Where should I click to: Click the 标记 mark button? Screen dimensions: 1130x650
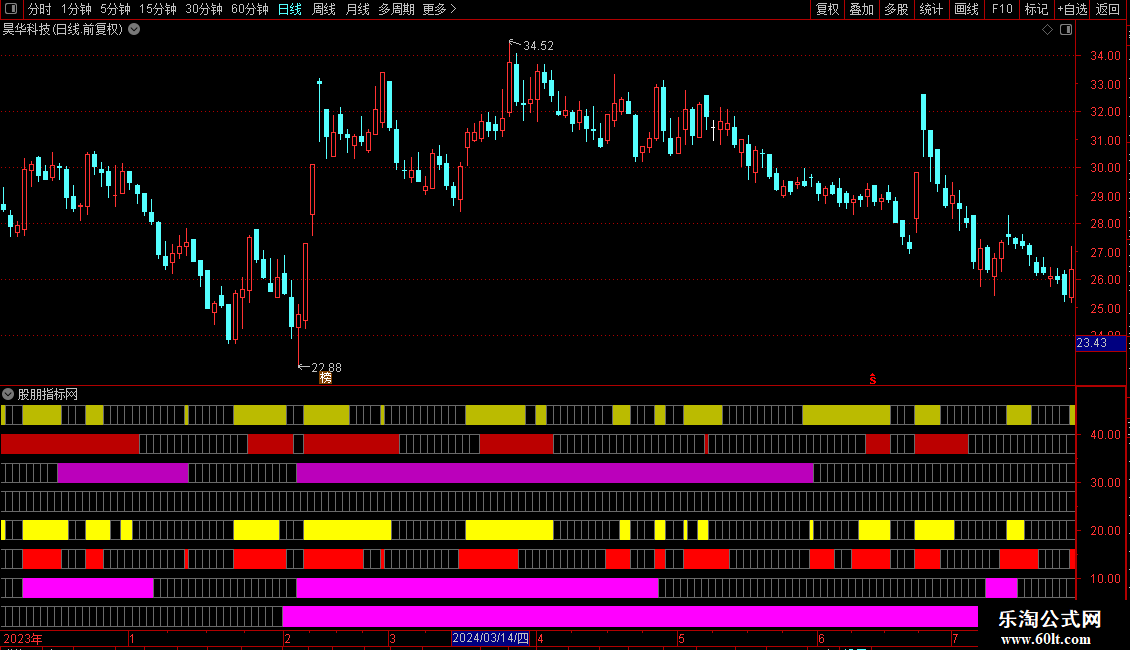coord(1036,9)
